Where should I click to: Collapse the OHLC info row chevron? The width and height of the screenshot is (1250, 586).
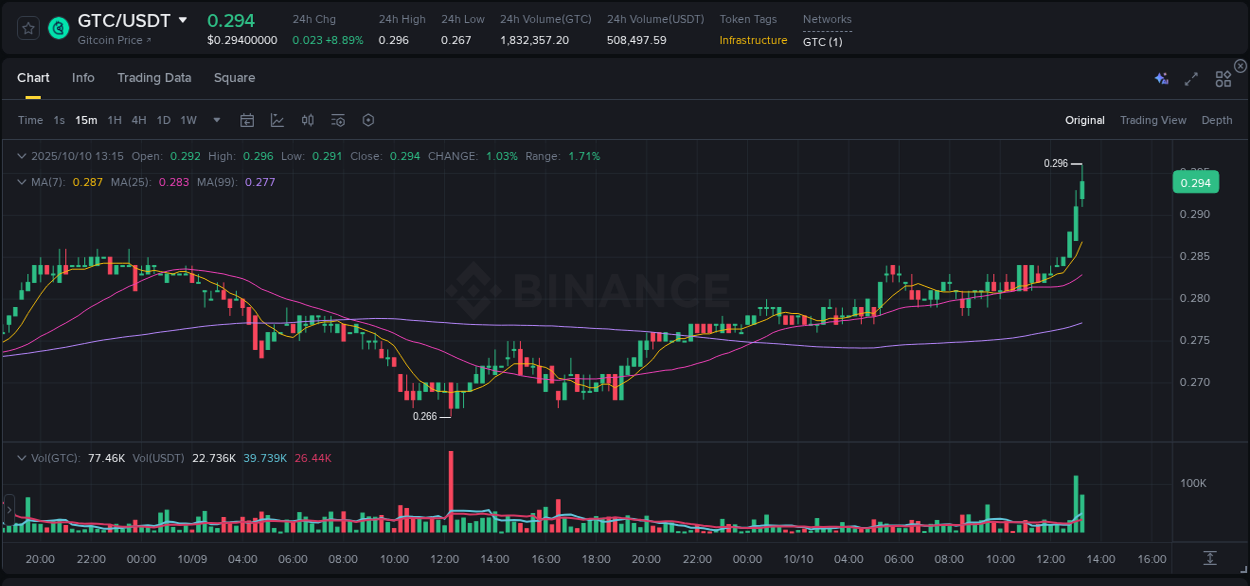pyautogui.click(x=21, y=156)
